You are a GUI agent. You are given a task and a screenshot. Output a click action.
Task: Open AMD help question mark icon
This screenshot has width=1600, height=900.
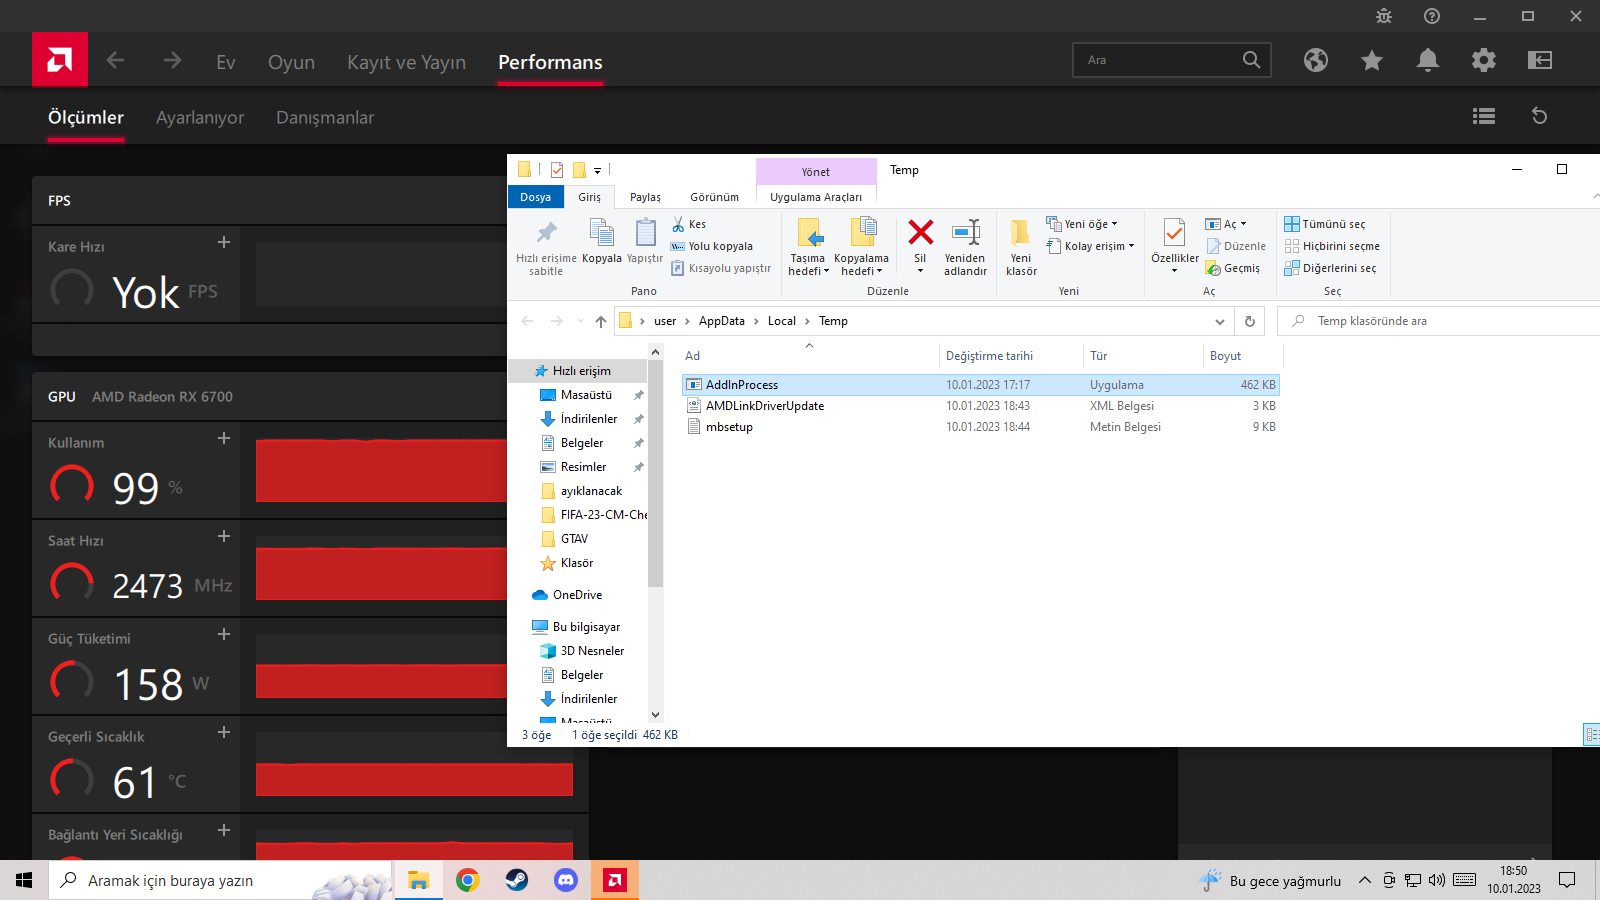coord(1432,16)
